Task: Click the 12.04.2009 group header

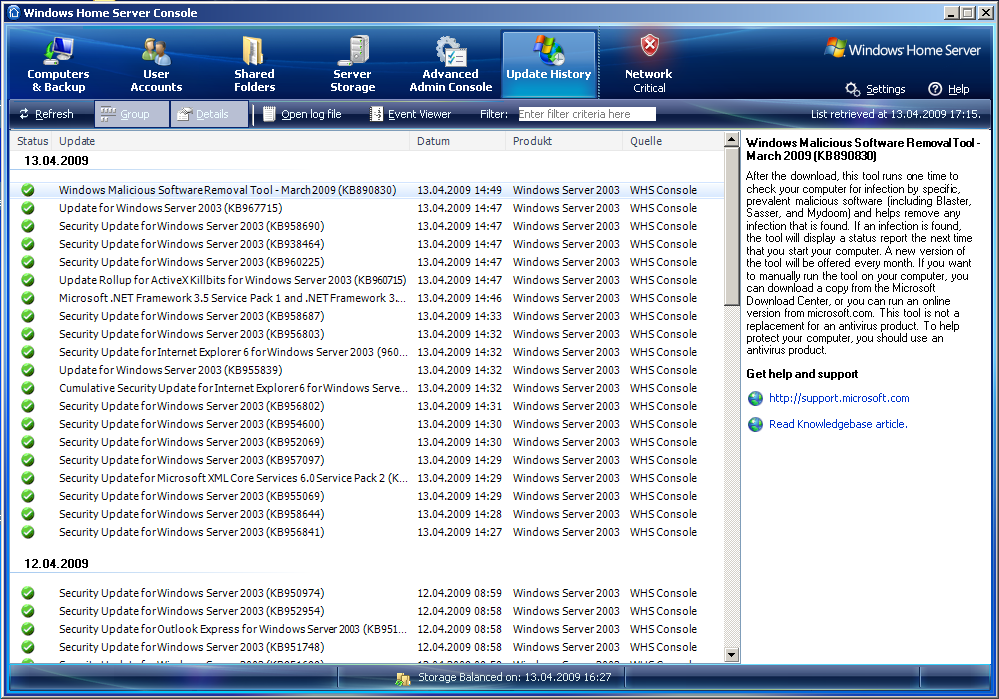Action: (56, 563)
